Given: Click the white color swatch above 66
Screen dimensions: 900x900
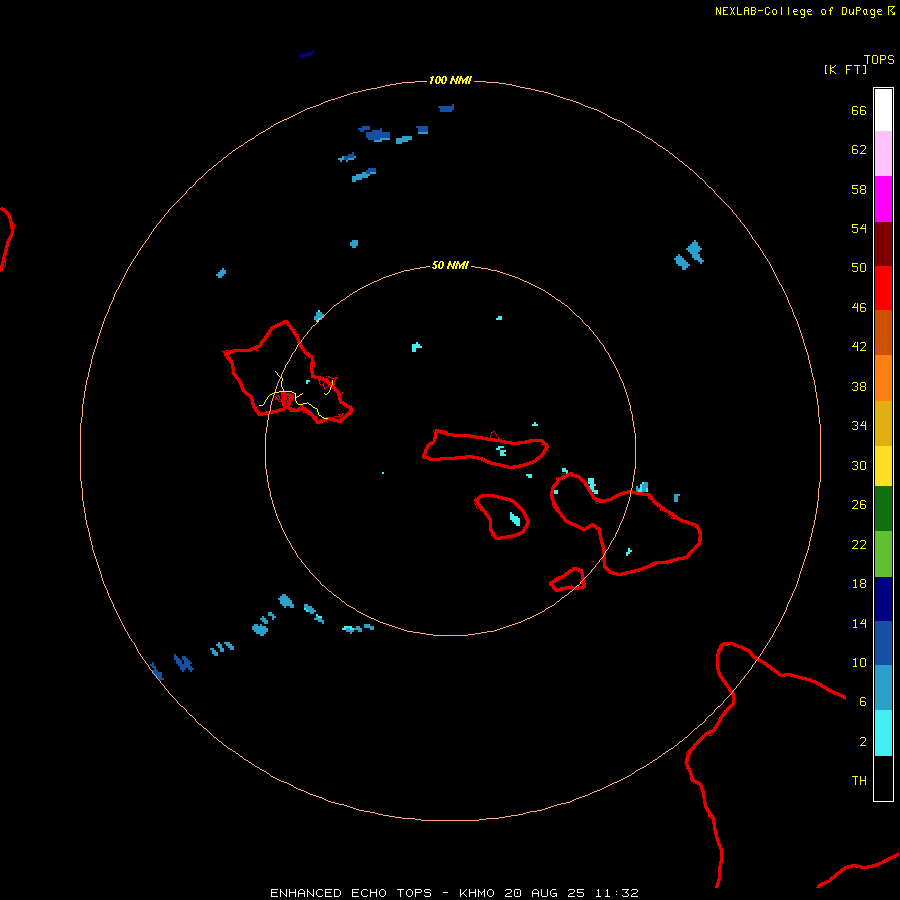Looking at the screenshot, I should click(x=883, y=110).
